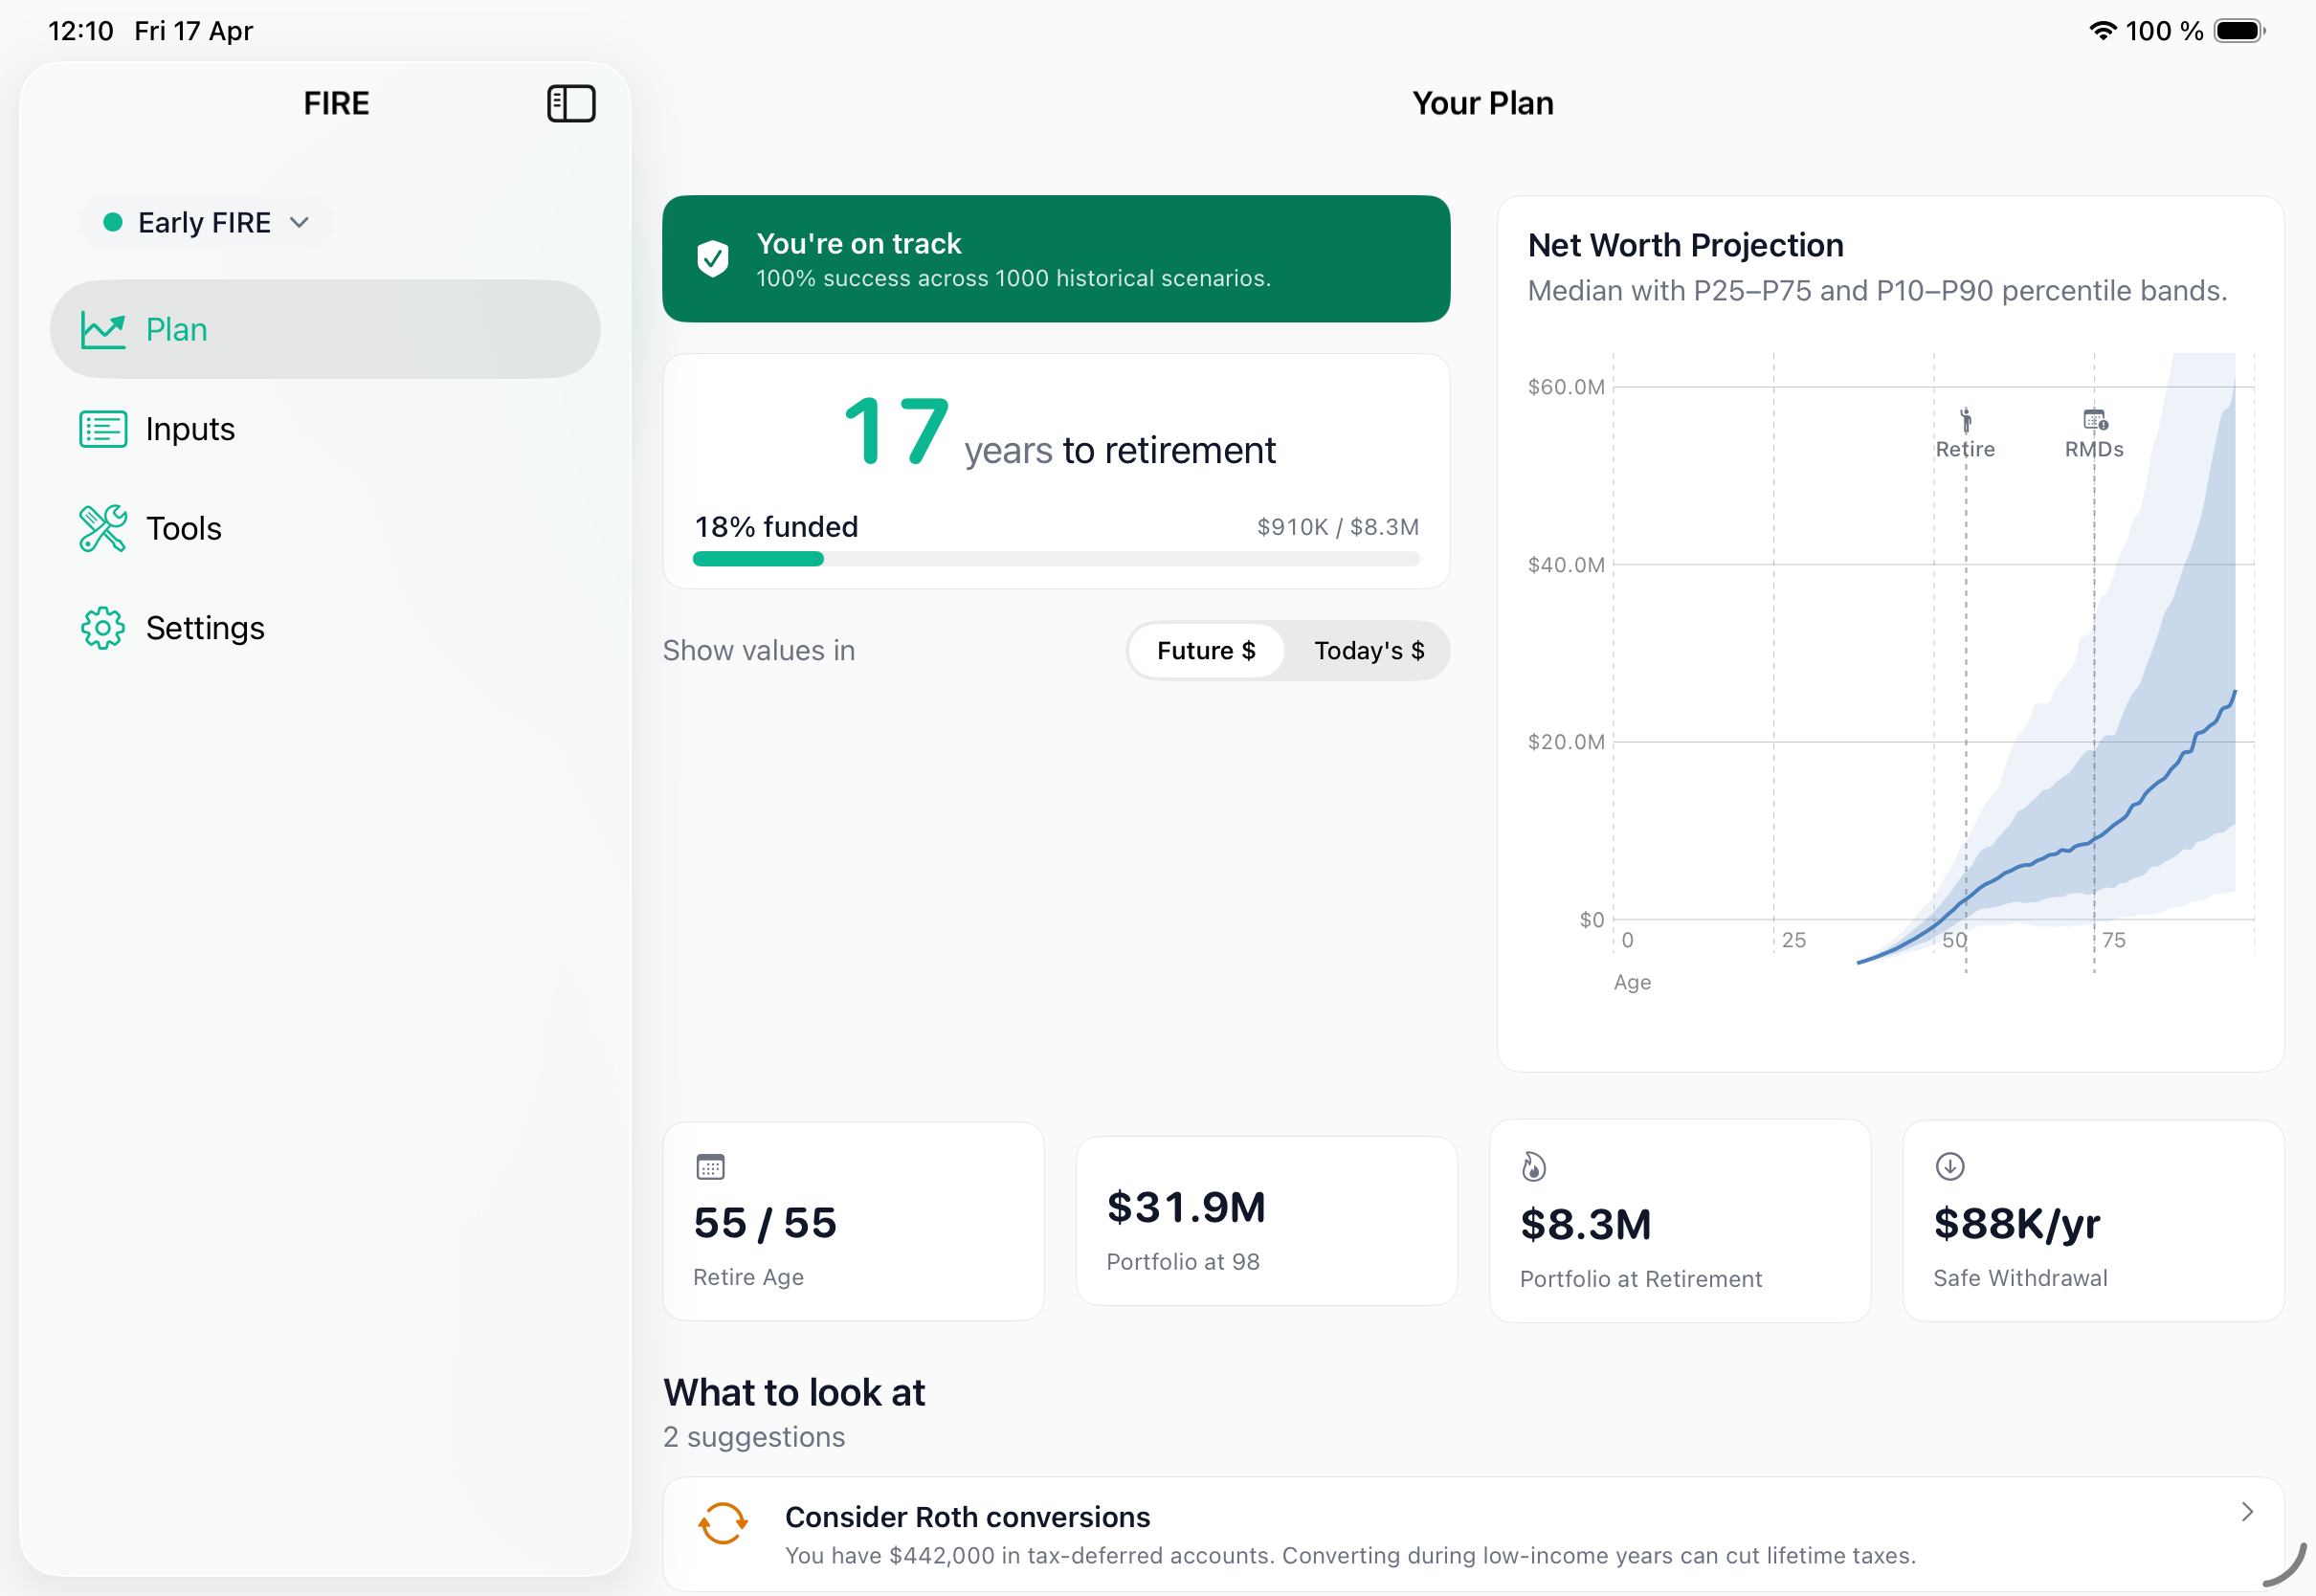Screen dimensions: 2316x1596
Task: Click the $40.0M axis label
Action: [1566, 565]
